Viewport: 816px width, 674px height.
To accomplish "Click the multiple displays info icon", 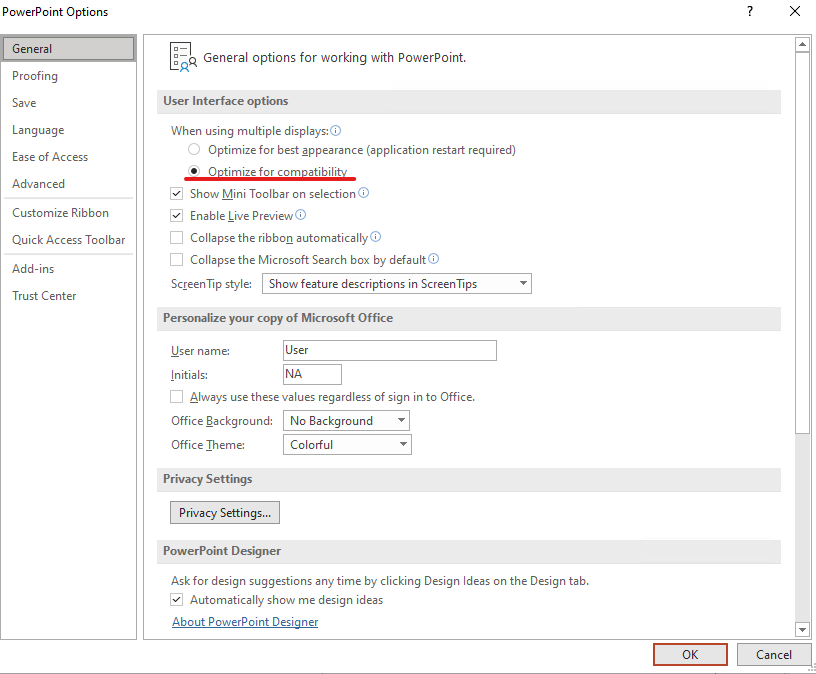I will click(336, 131).
